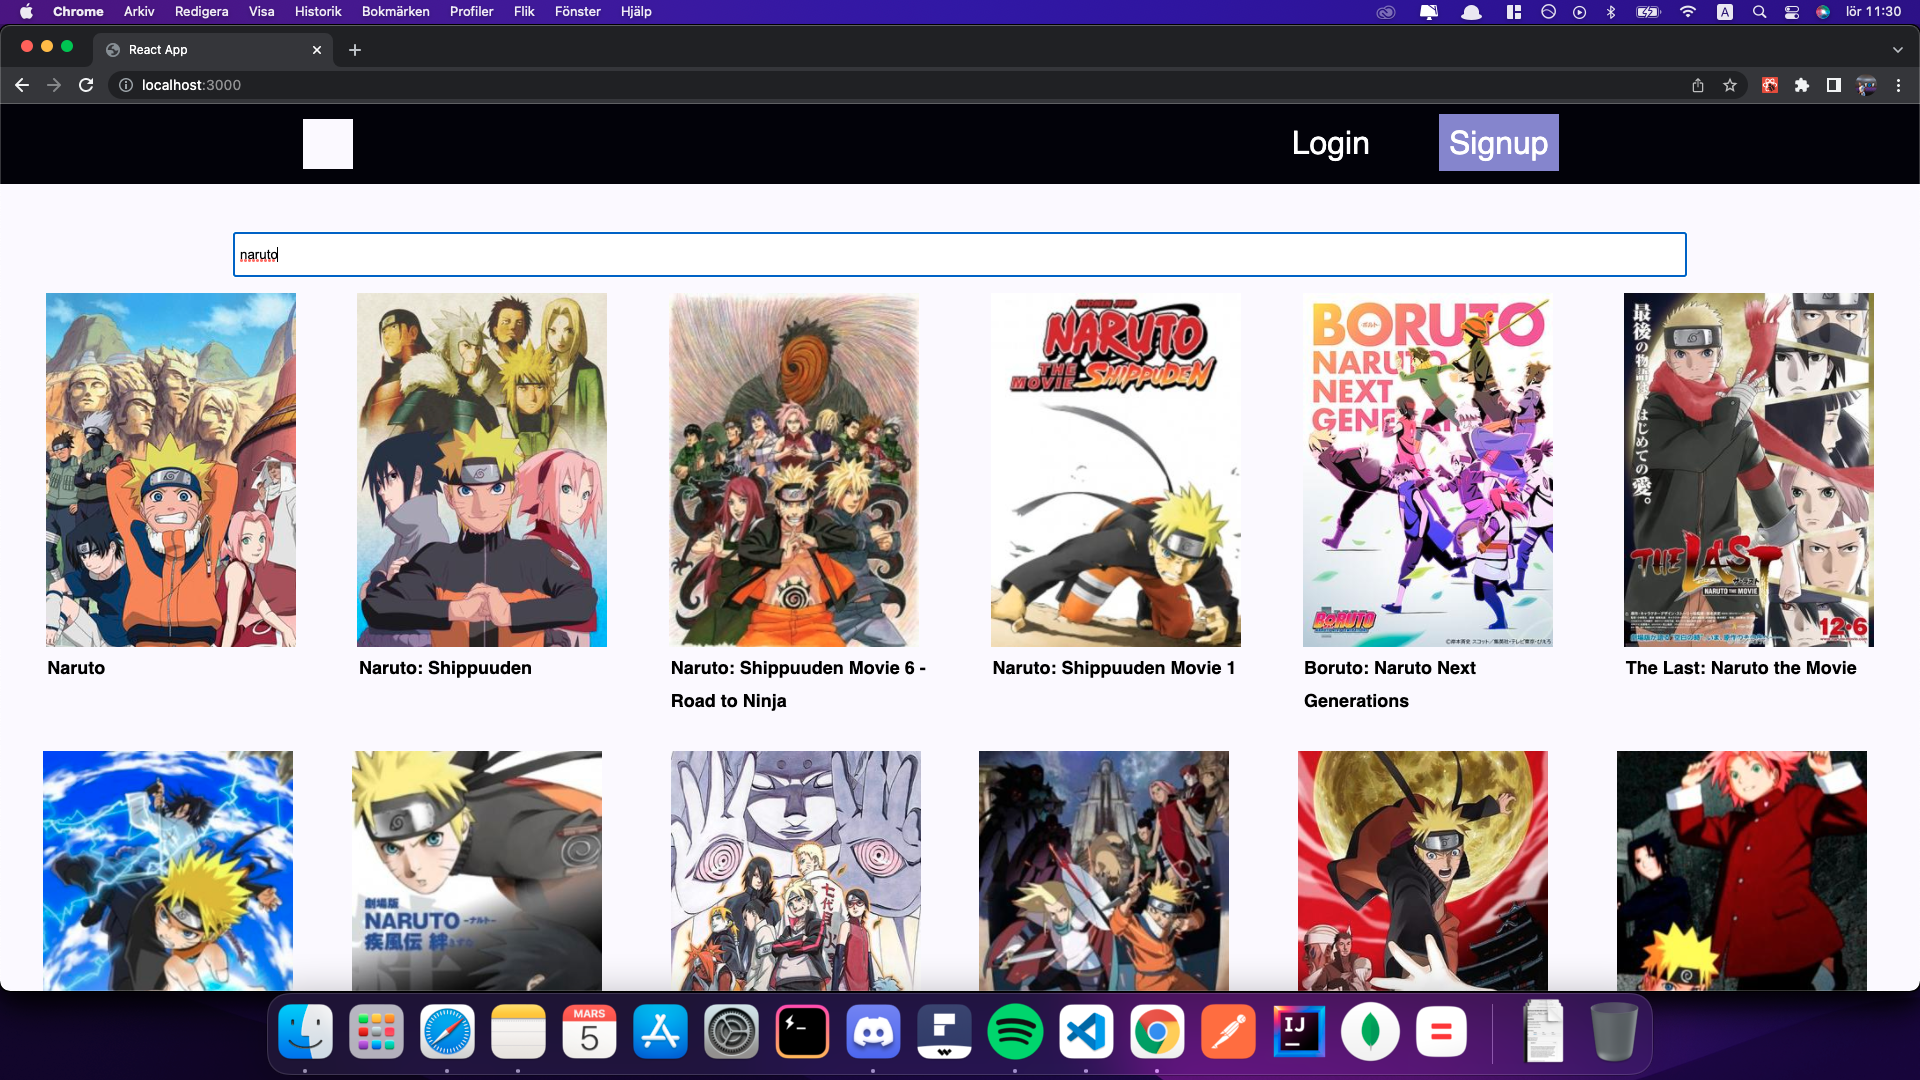Close the React App tab
Screen dimensions: 1920x1080
pyautogui.click(x=317, y=50)
